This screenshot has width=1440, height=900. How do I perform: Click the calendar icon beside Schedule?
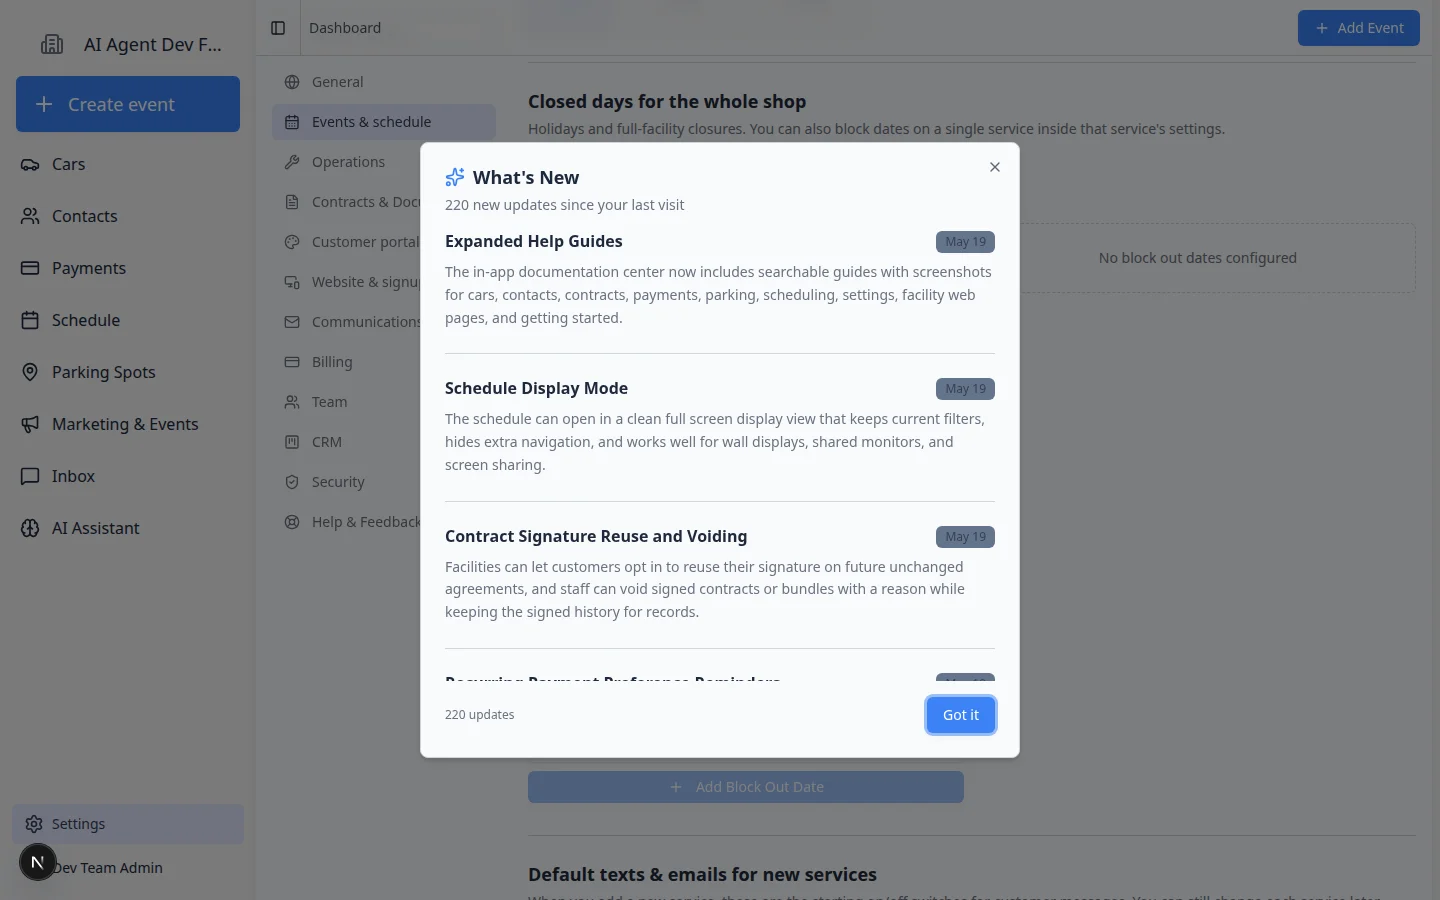tap(30, 320)
